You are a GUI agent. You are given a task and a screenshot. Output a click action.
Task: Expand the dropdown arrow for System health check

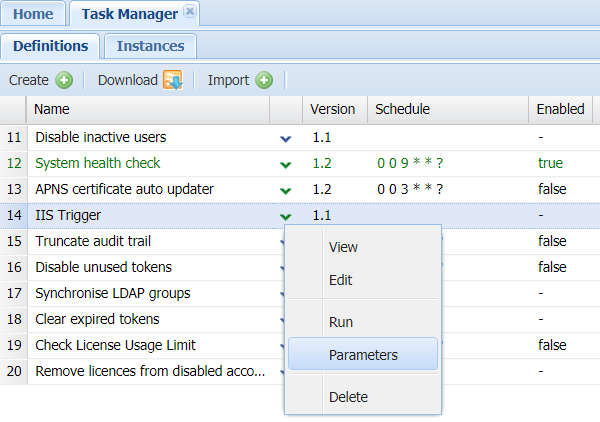tap(286, 164)
